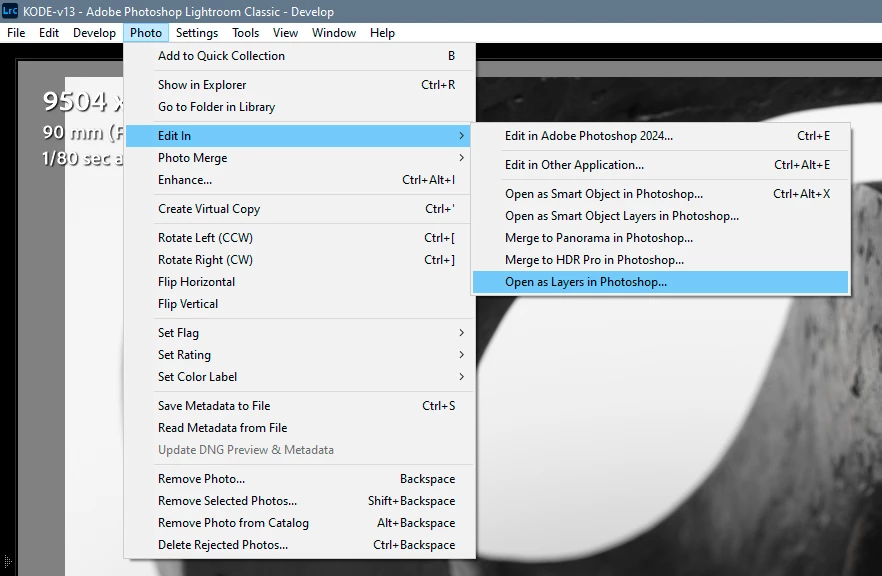Viewport: 882px width, 576px height.
Task: Open the Window menu
Action: (x=334, y=33)
